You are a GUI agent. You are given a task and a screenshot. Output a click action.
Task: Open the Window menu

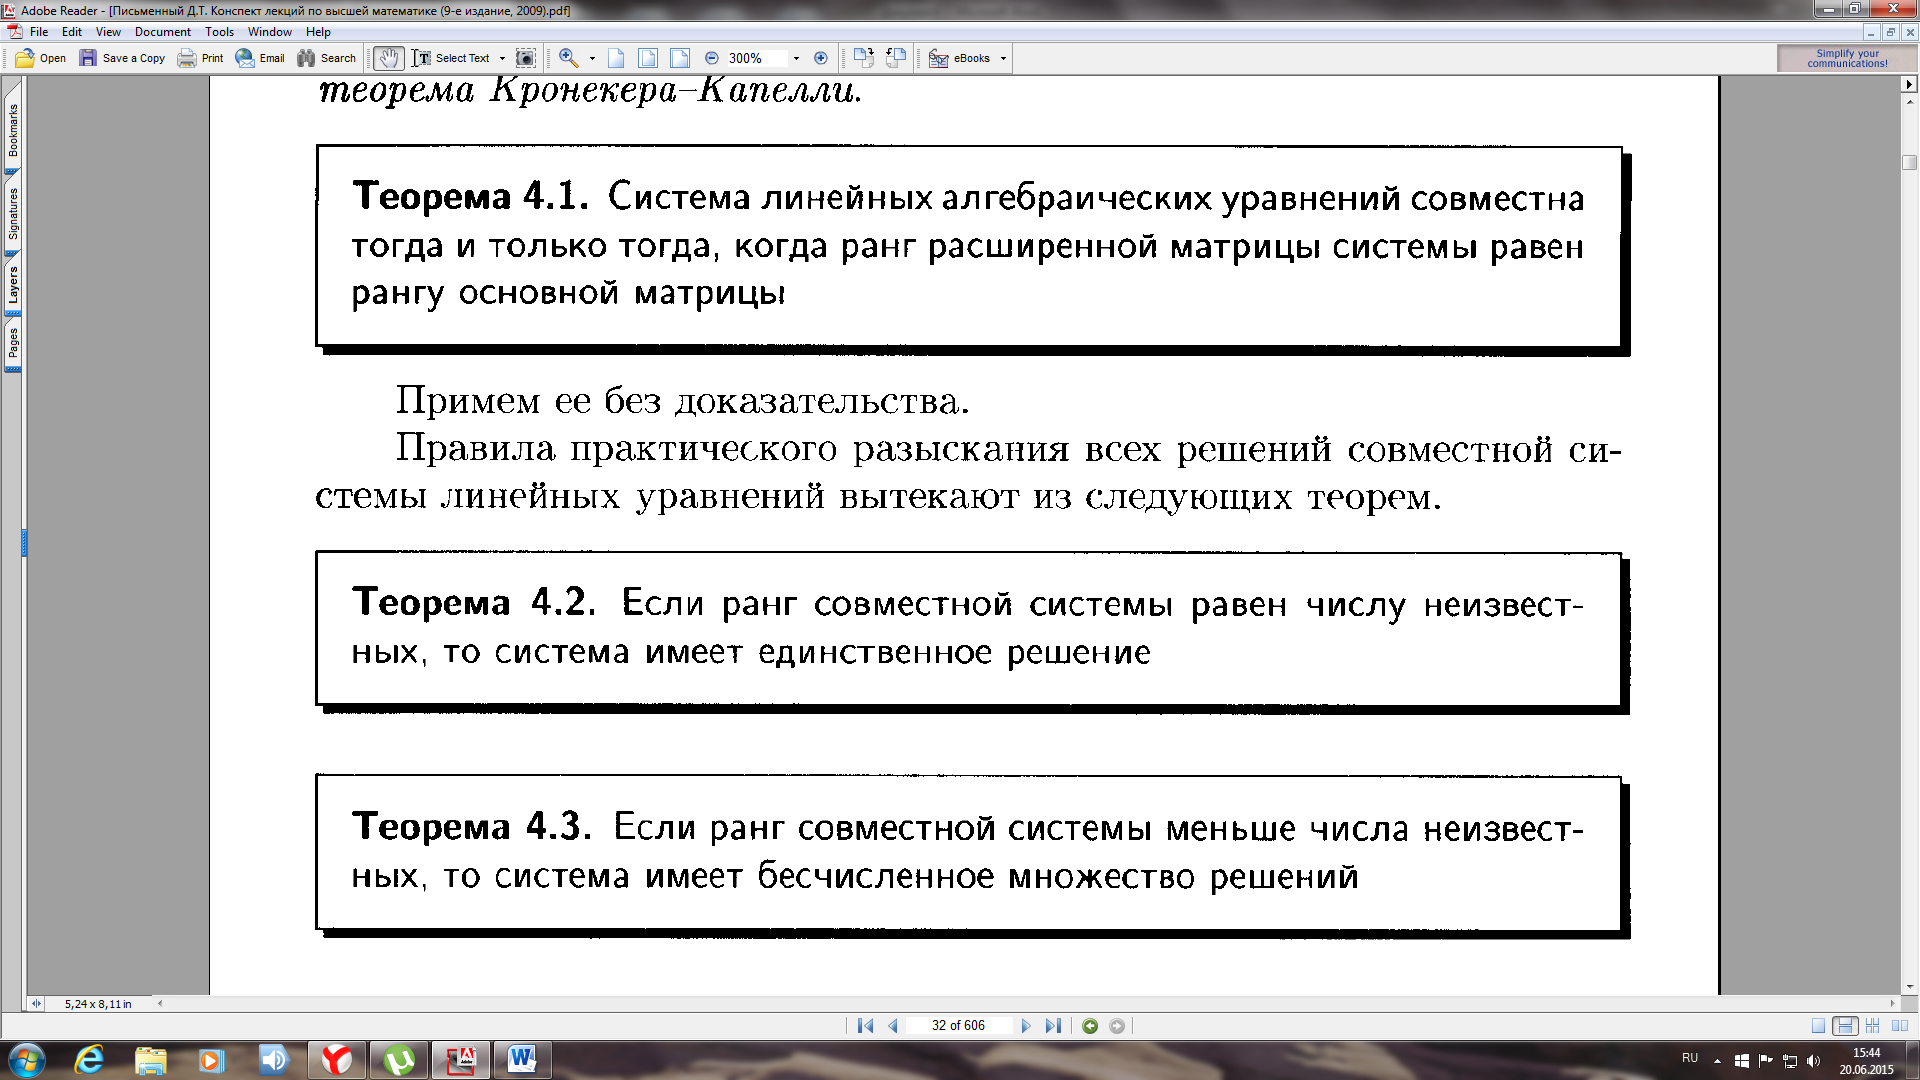(x=270, y=32)
